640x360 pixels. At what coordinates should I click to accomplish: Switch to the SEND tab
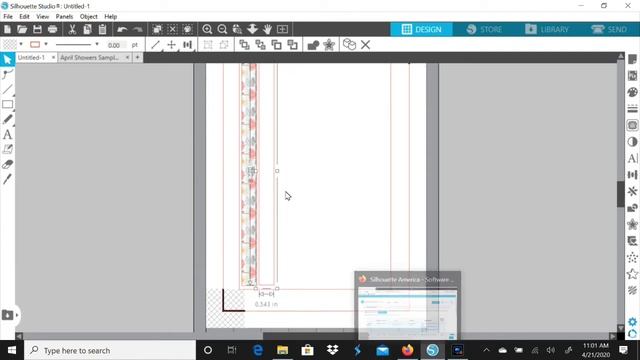click(x=609, y=29)
